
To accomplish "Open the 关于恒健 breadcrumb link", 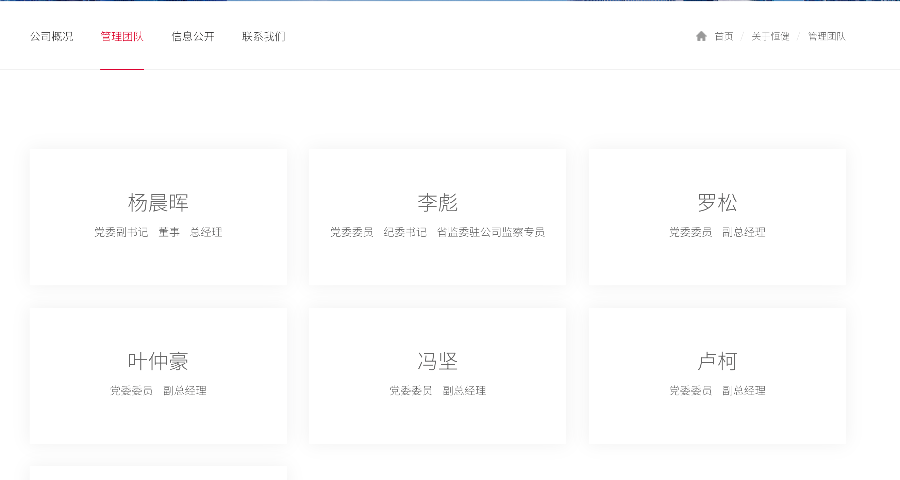I will [770, 36].
